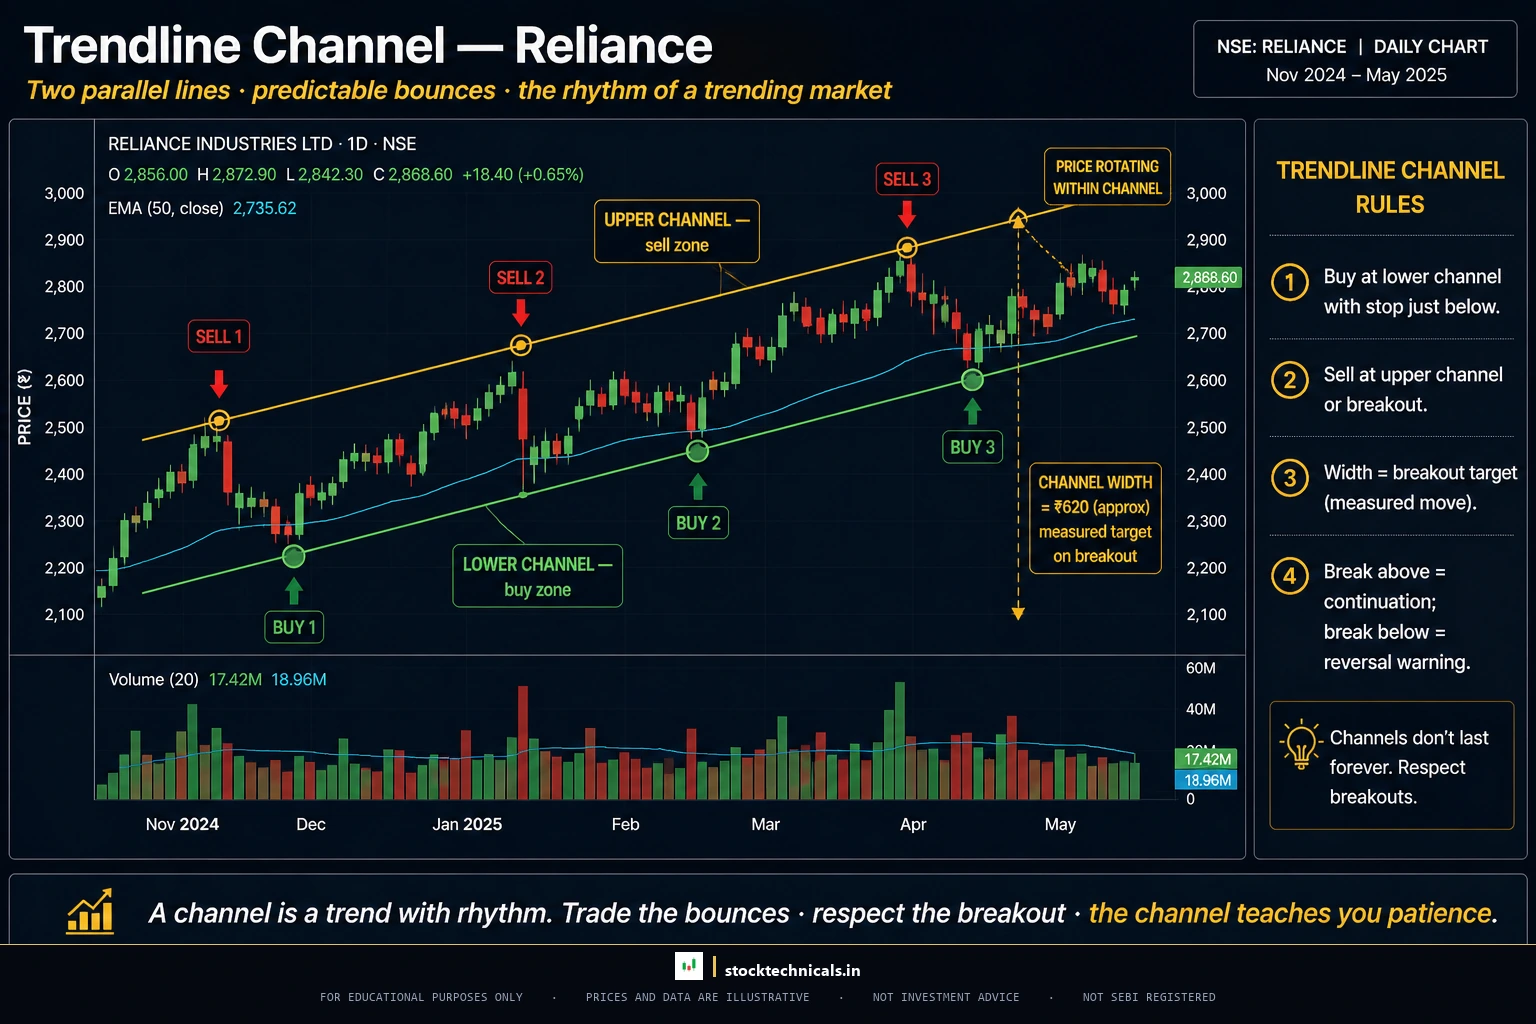1536x1024 pixels.
Task: Click the Nov 2024 time axis label
Action: (182, 824)
